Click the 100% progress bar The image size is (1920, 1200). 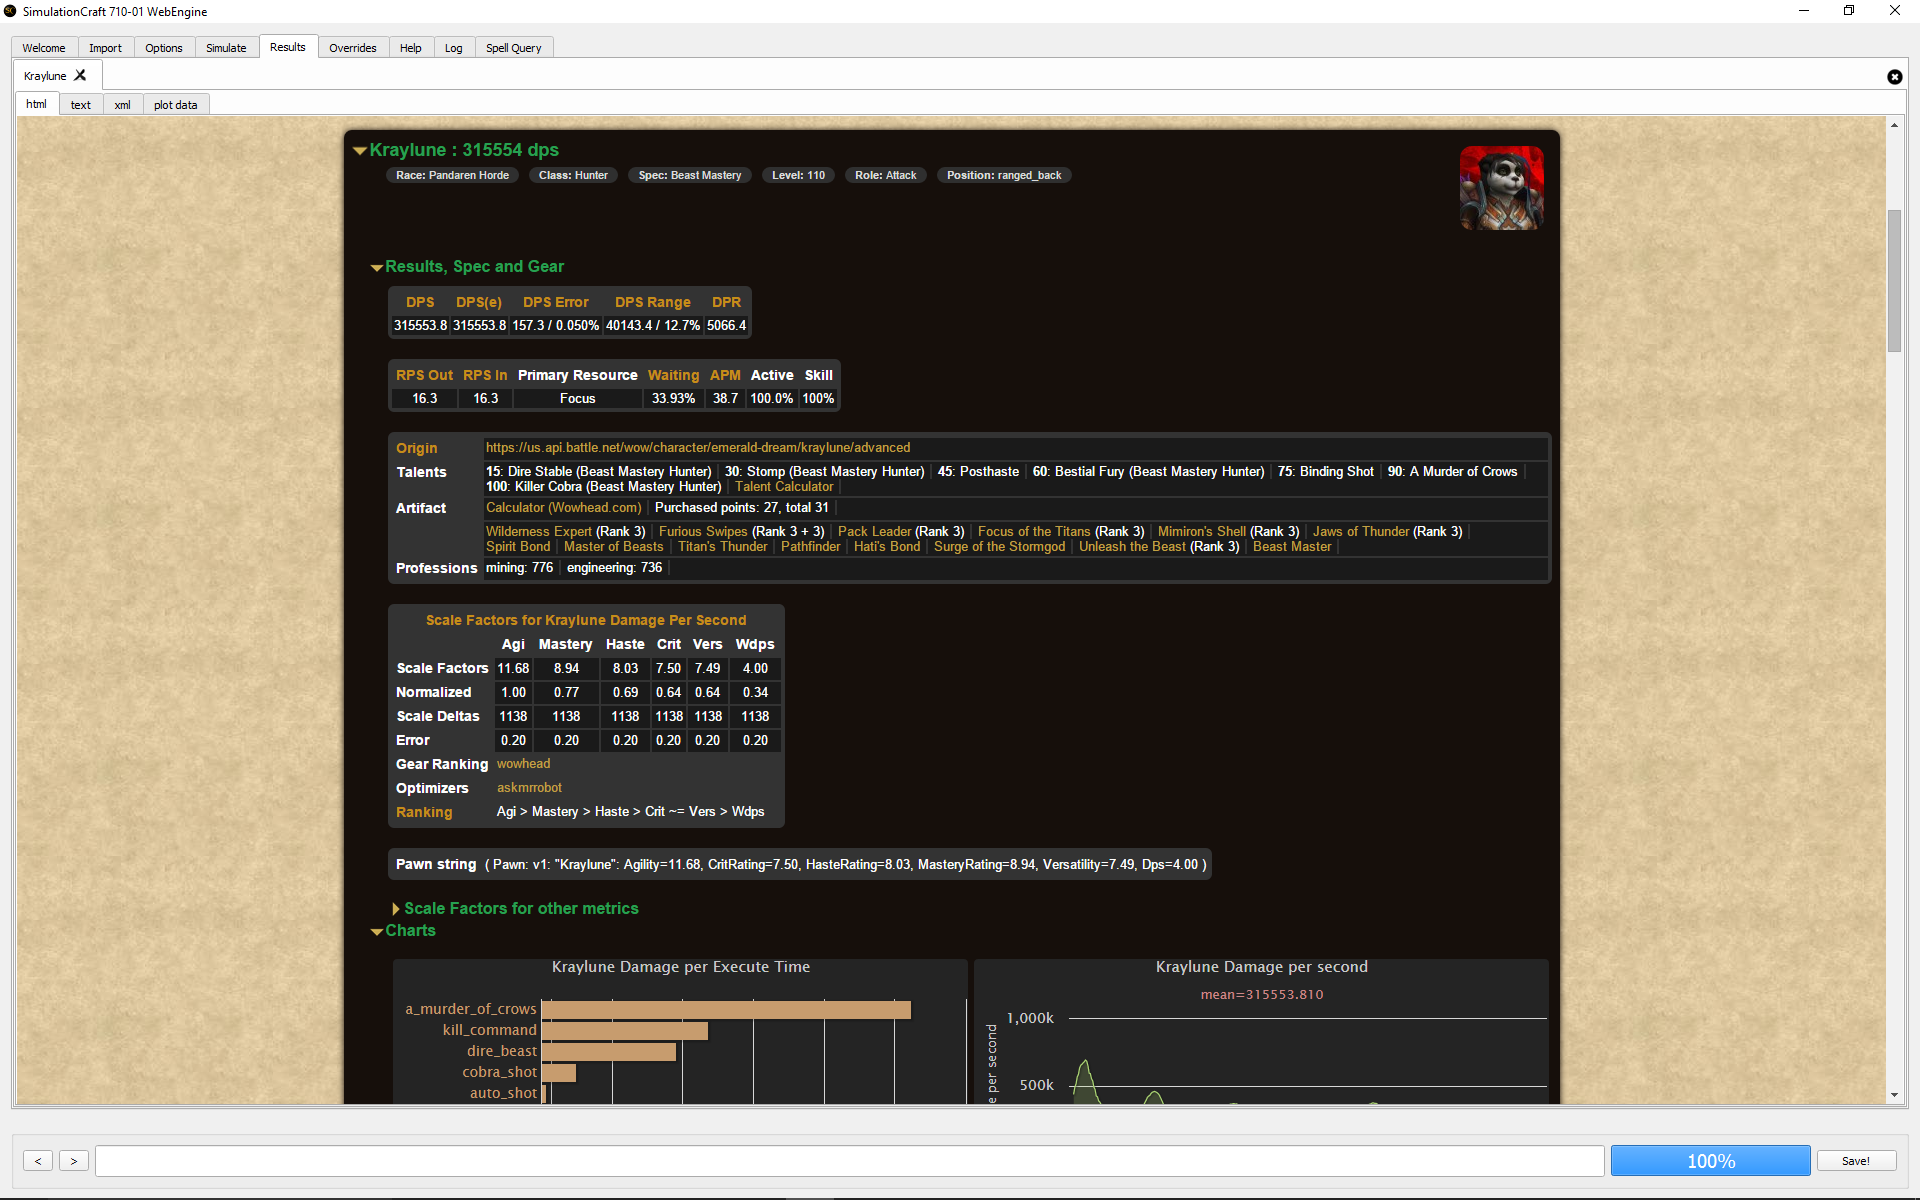tap(1710, 1161)
